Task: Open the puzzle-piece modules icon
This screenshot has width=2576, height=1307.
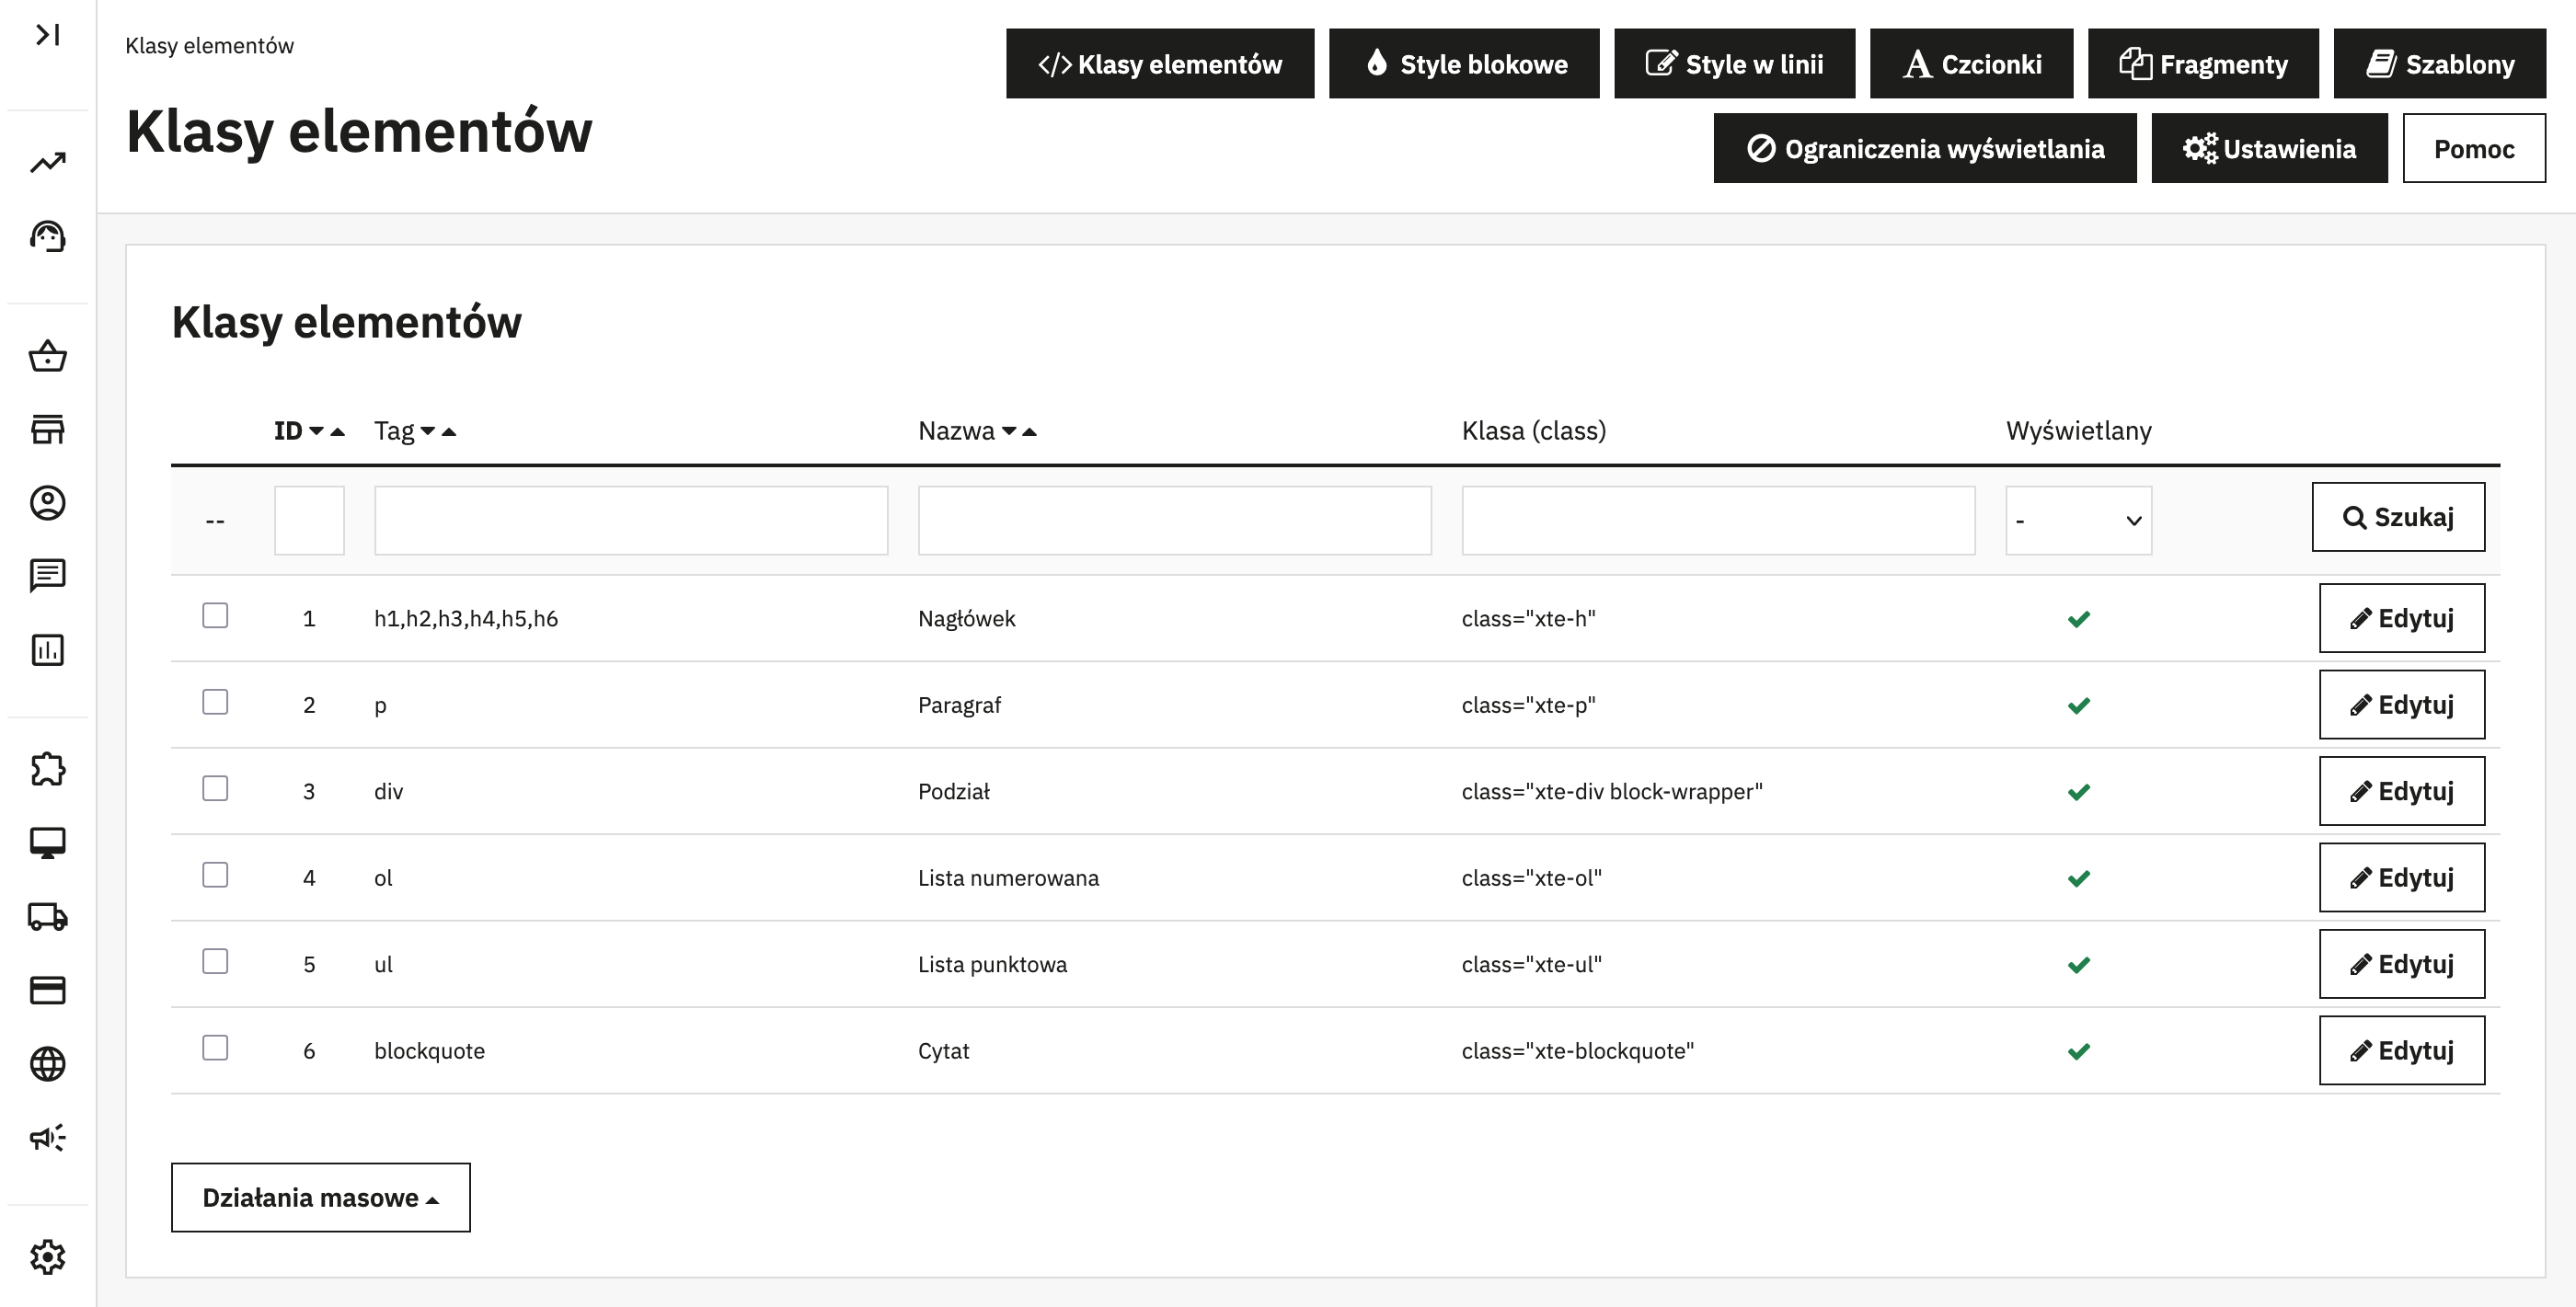Action: (x=47, y=769)
